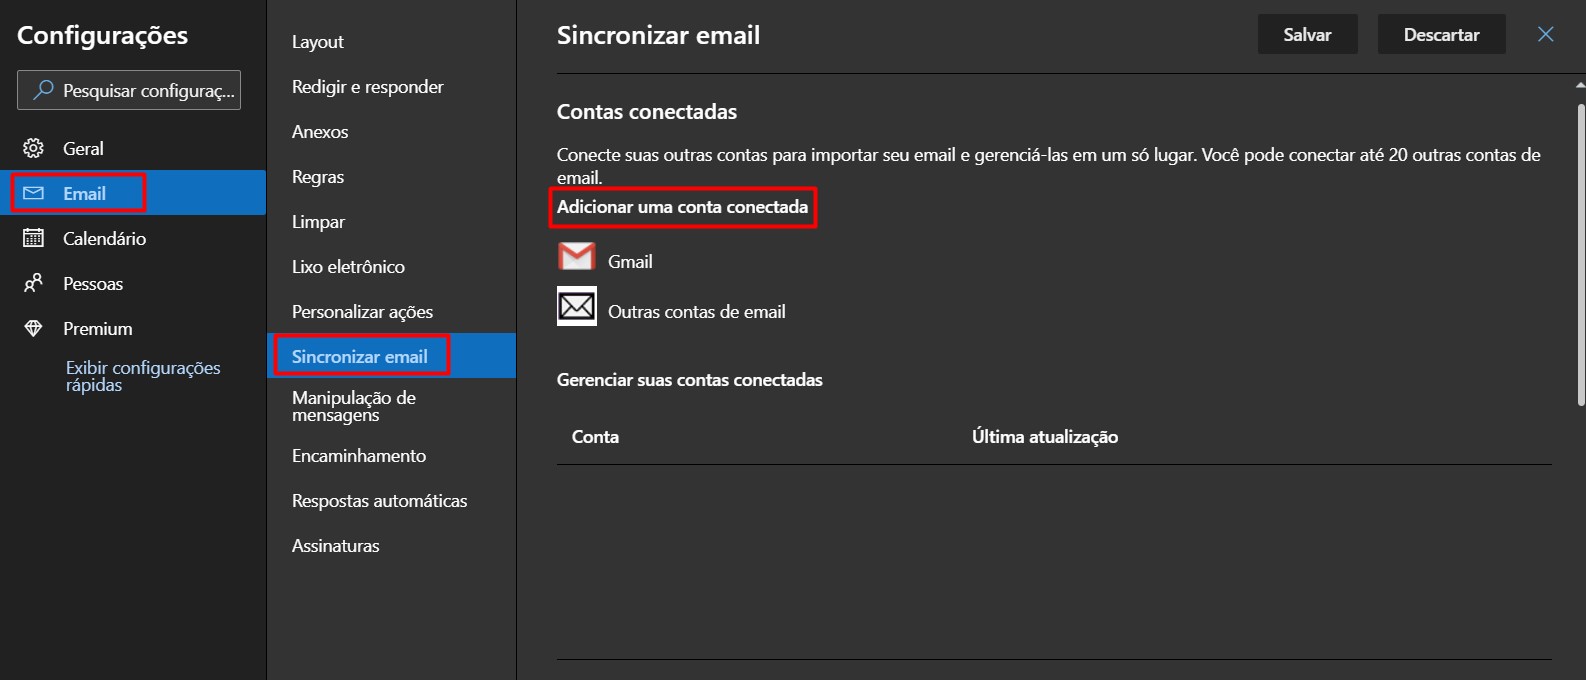Close settings with the X icon

pyautogui.click(x=1545, y=34)
